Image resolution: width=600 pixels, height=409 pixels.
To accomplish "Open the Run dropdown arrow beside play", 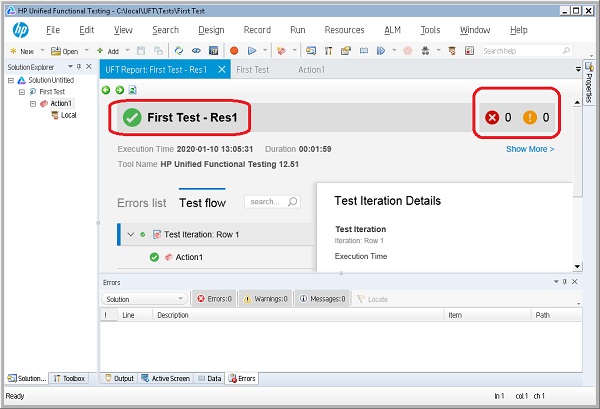I will point(264,51).
